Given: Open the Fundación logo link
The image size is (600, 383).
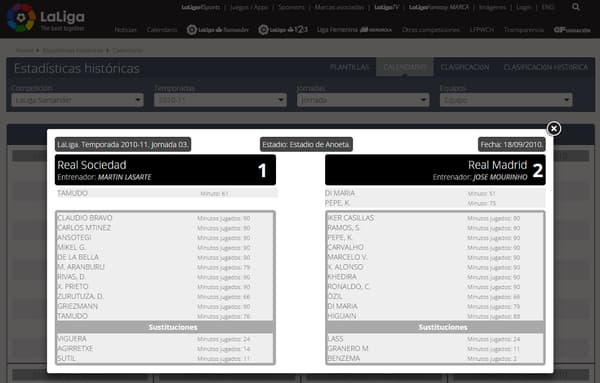Looking at the screenshot, I should (572, 30).
